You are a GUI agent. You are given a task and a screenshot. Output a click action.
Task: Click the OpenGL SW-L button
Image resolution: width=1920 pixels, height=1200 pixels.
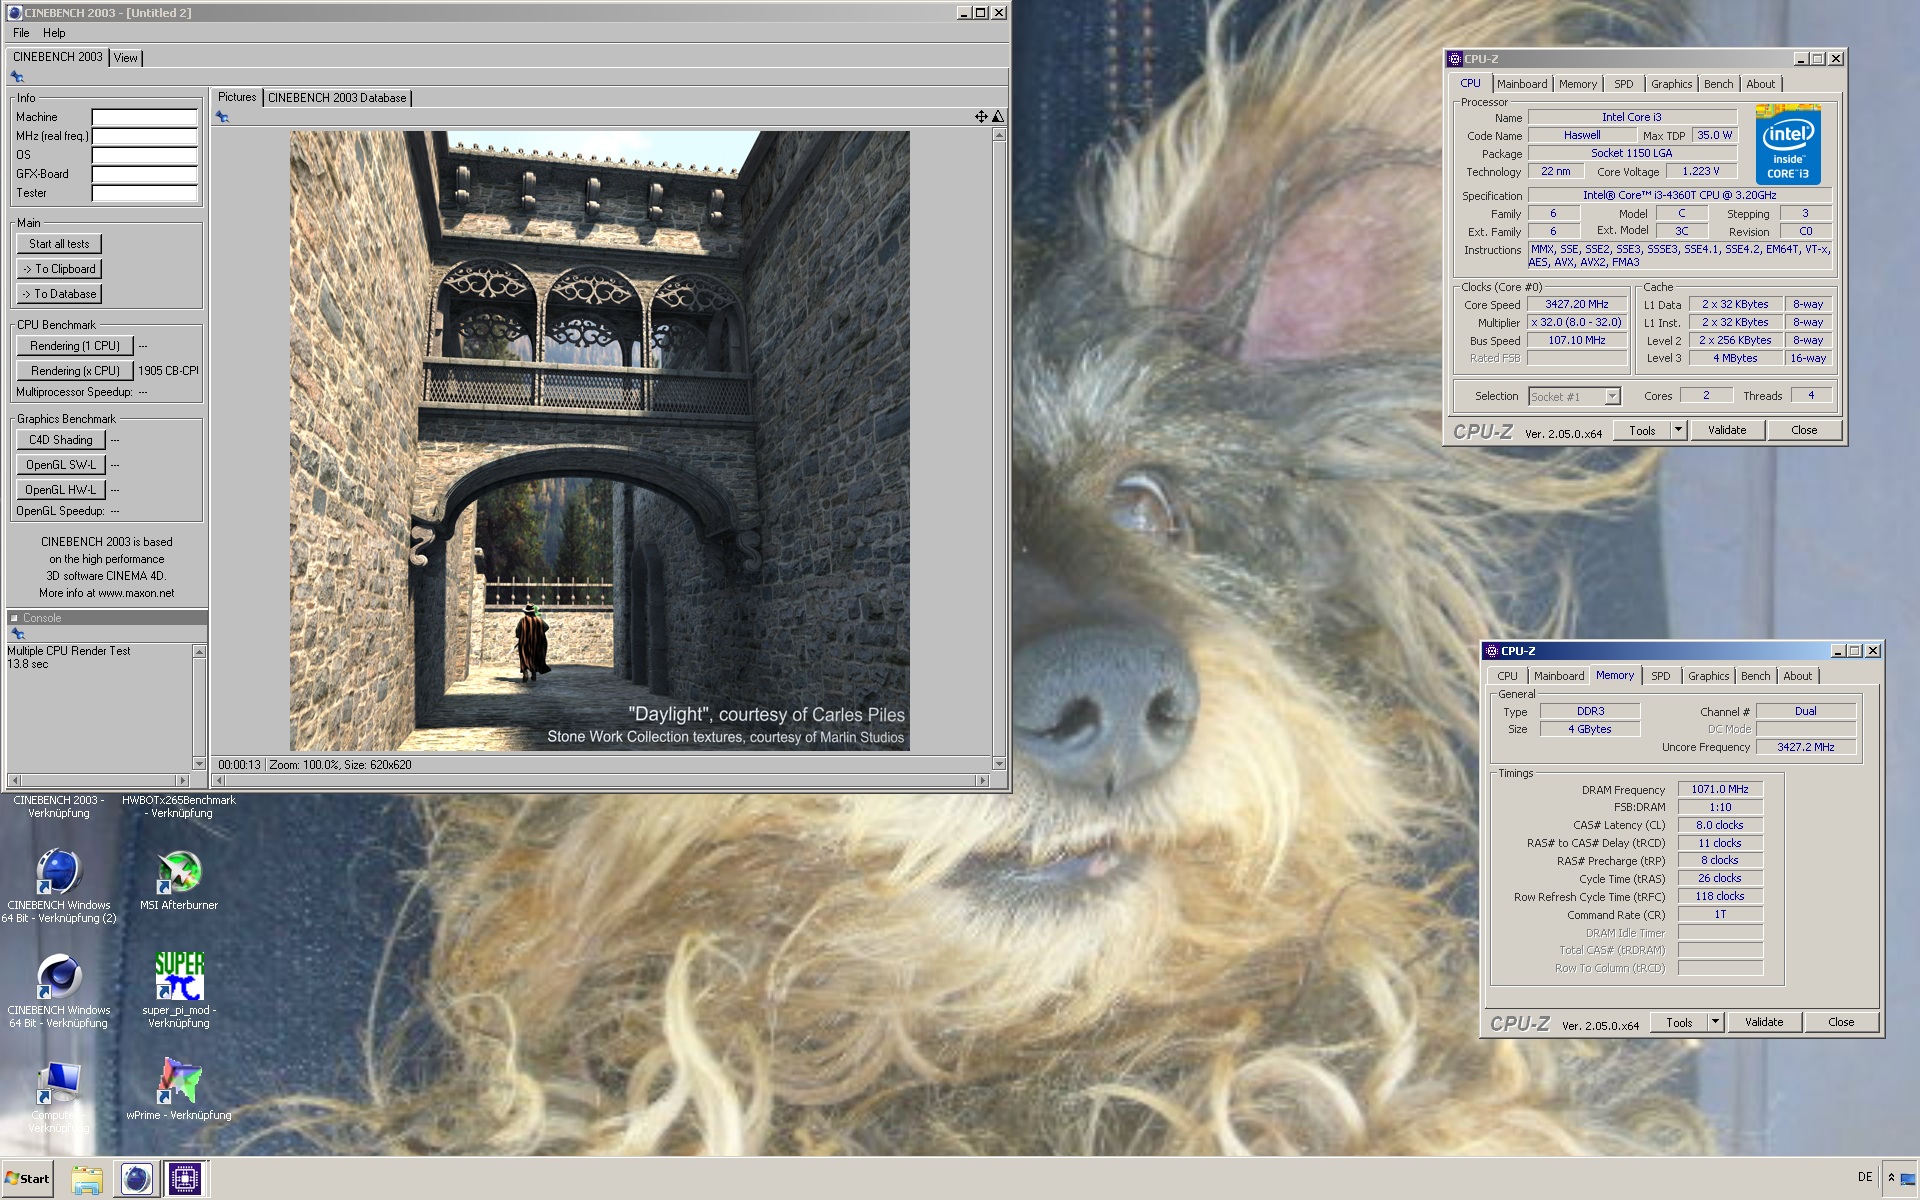click(x=60, y=465)
